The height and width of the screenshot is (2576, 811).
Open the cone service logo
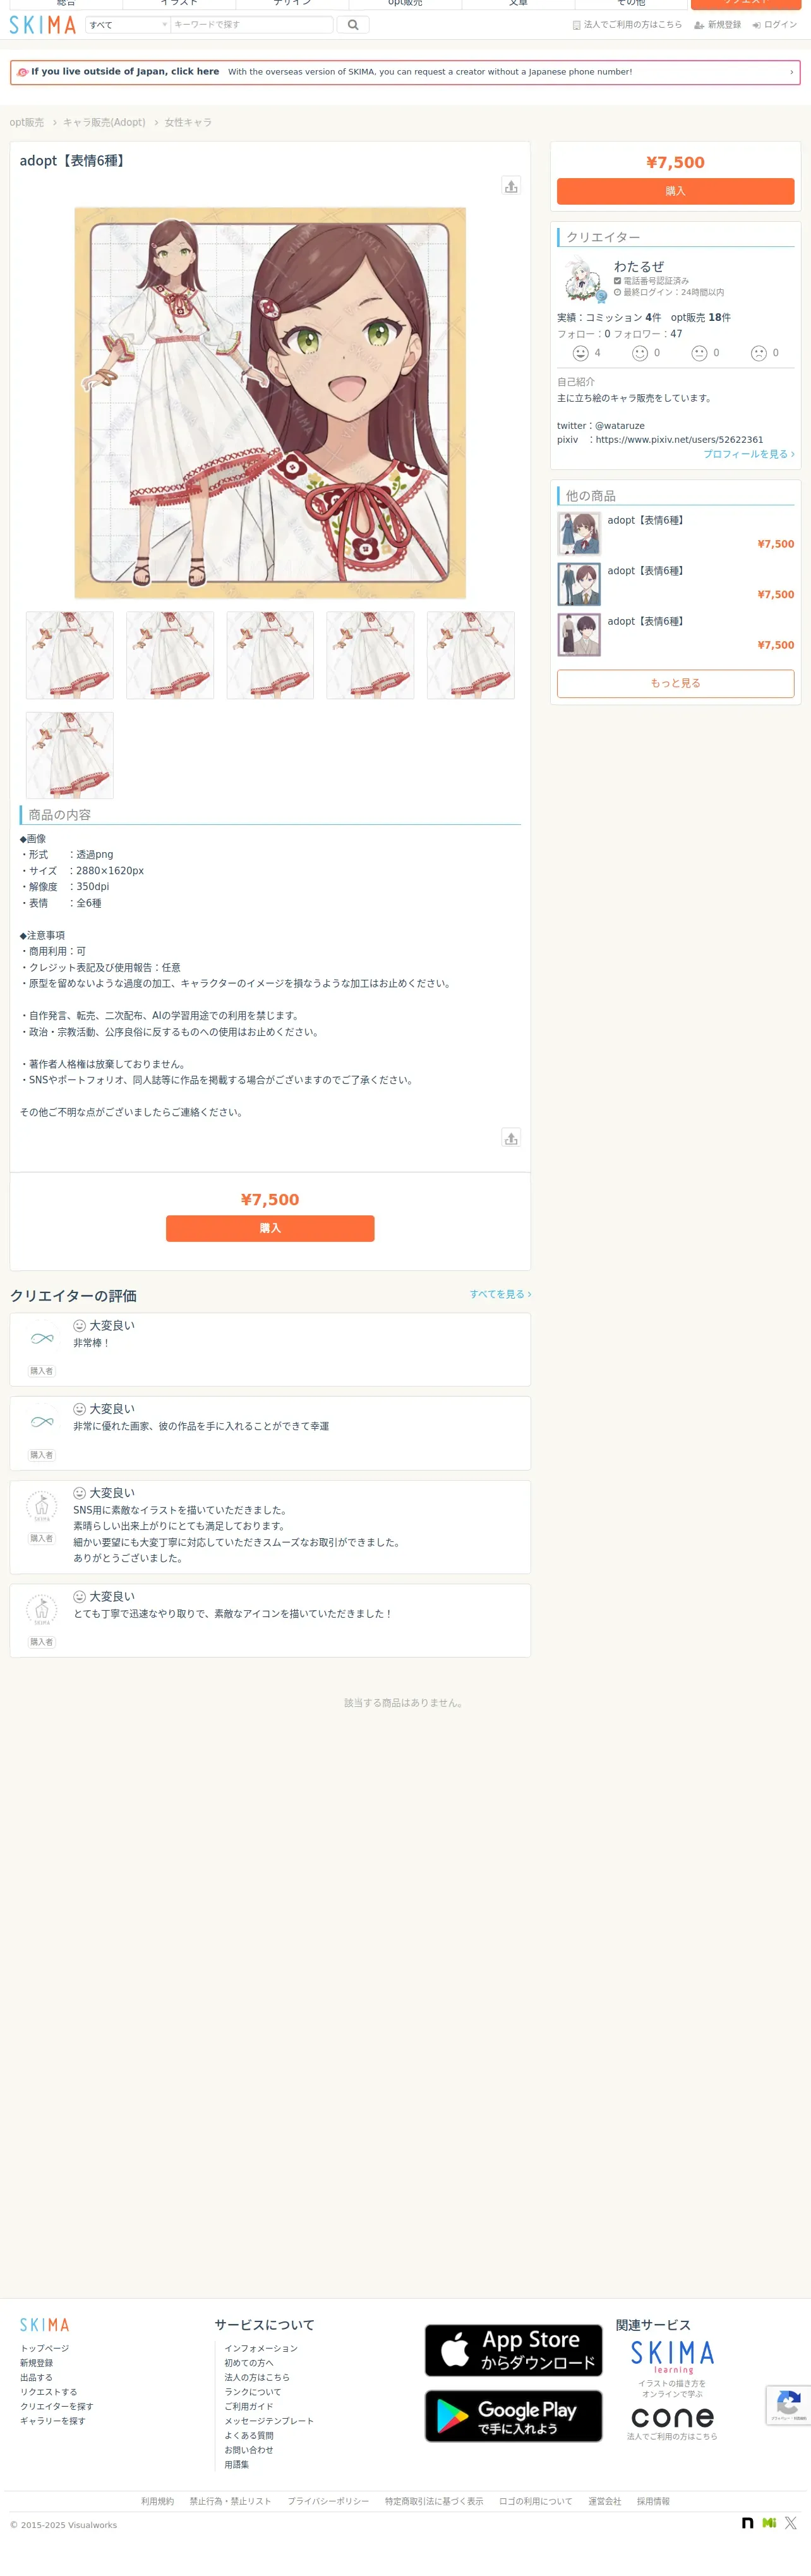pos(673,2418)
